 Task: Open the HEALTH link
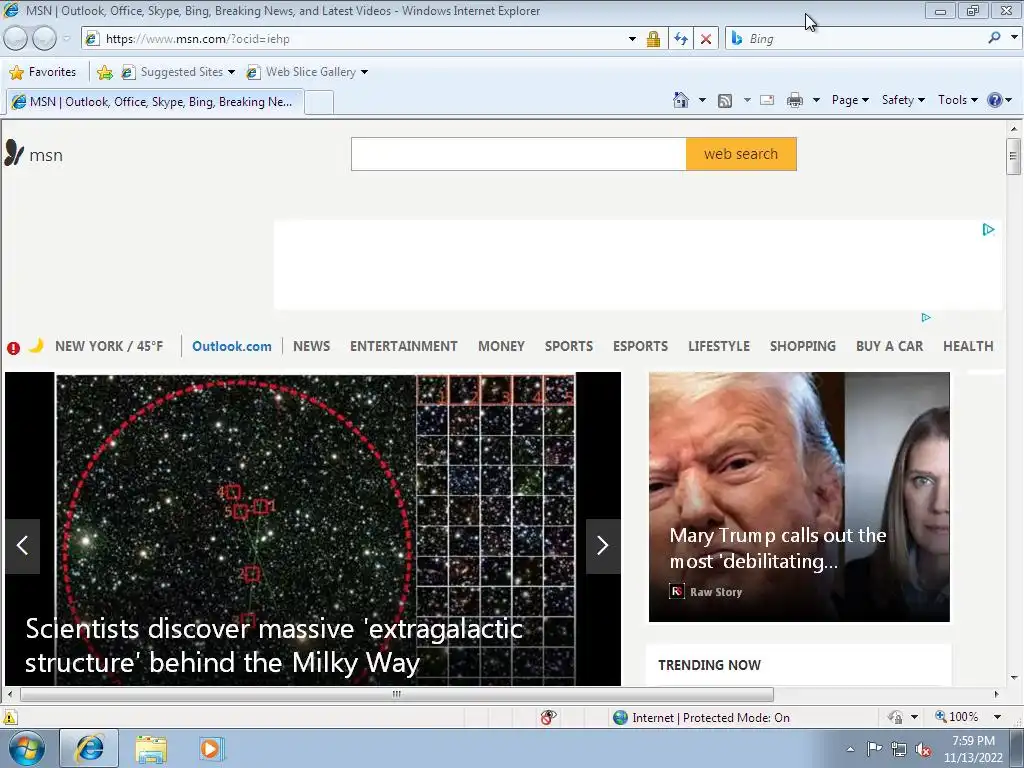pyautogui.click(x=968, y=346)
